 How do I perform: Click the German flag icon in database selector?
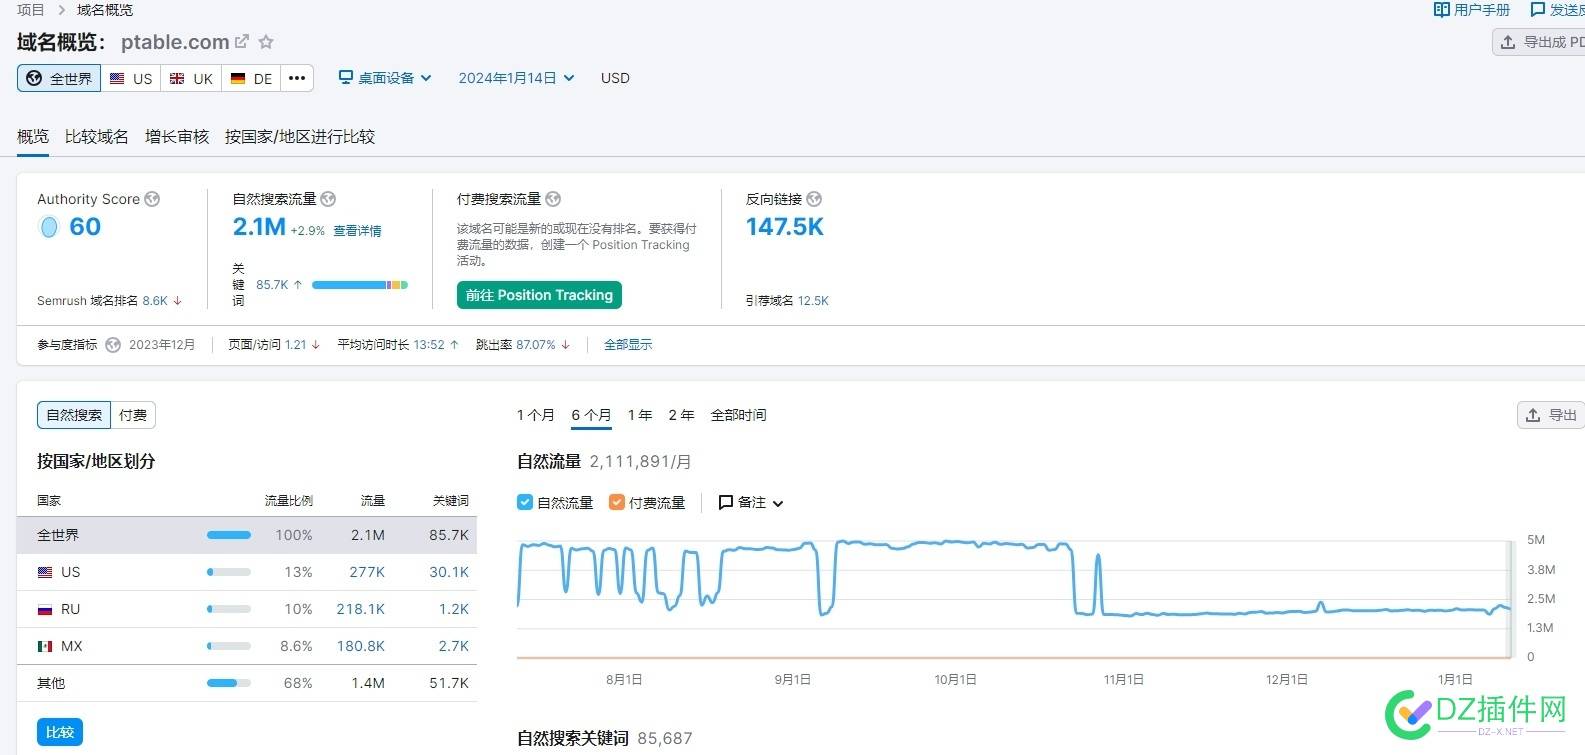coord(238,78)
